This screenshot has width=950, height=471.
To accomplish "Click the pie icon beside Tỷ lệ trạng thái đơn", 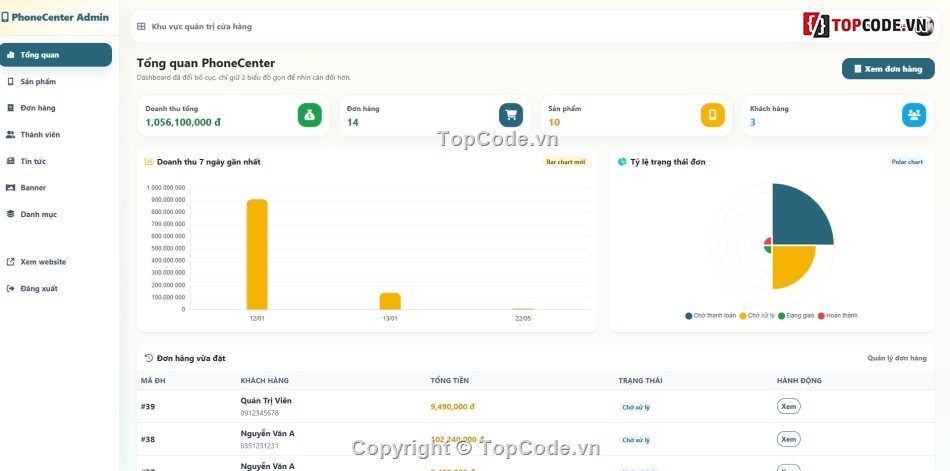I will coord(622,162).
